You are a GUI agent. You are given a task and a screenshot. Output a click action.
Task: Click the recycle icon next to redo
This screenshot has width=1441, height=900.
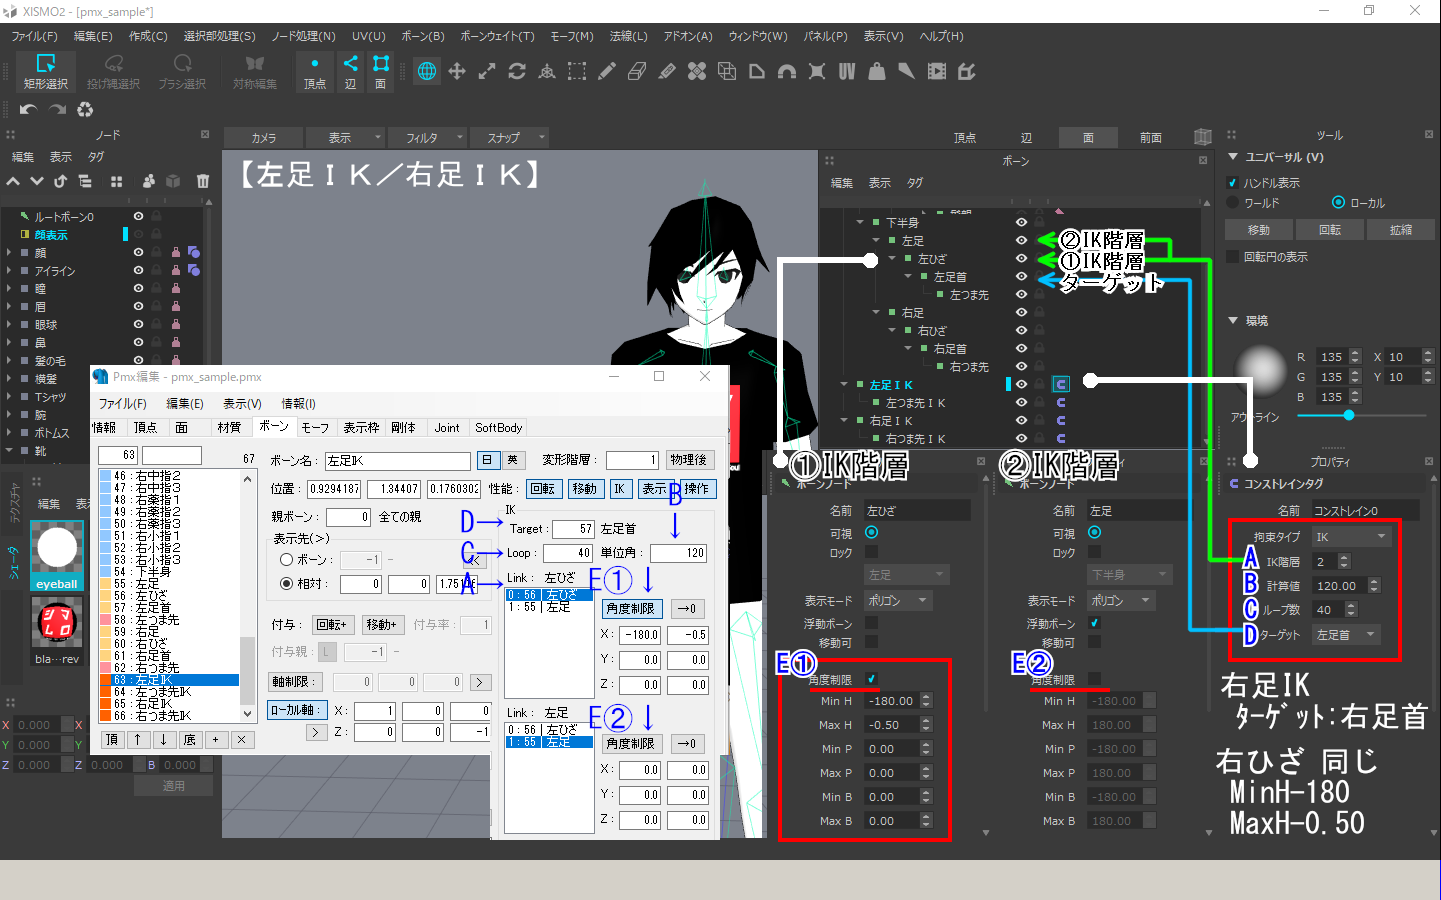(x=85, y=109)
